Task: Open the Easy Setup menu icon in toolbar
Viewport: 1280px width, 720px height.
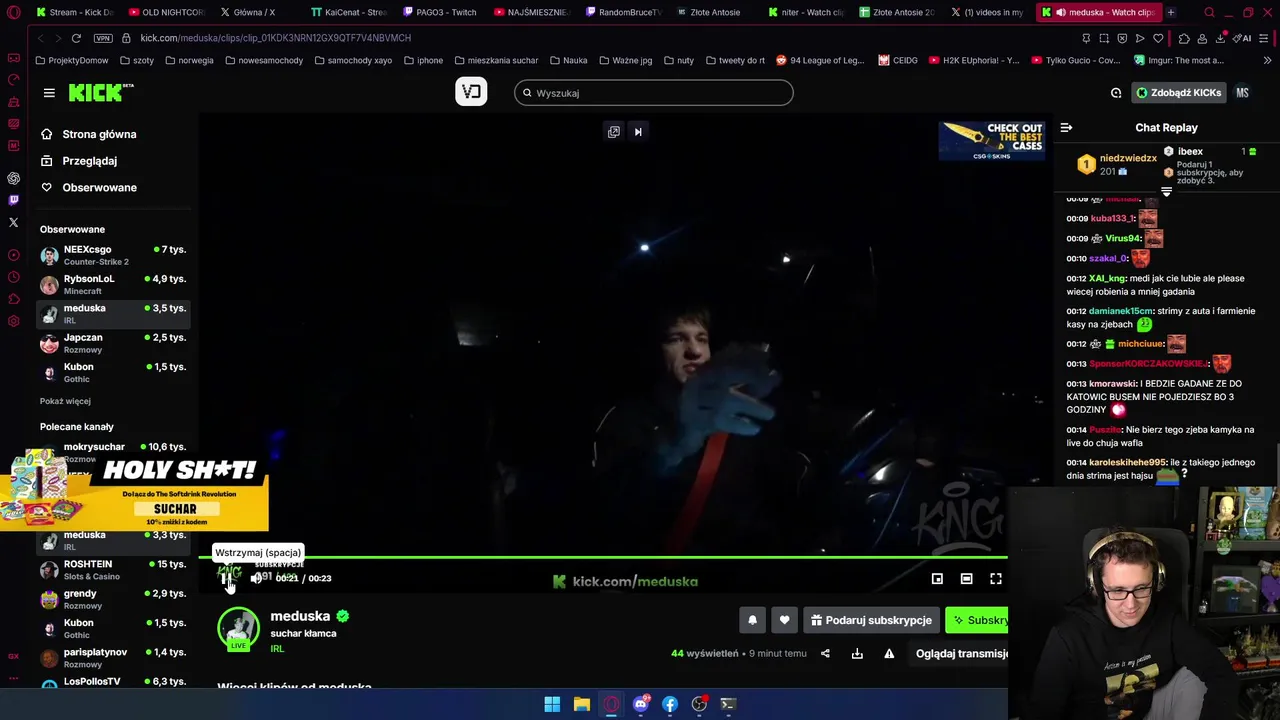Action: 1265,38
